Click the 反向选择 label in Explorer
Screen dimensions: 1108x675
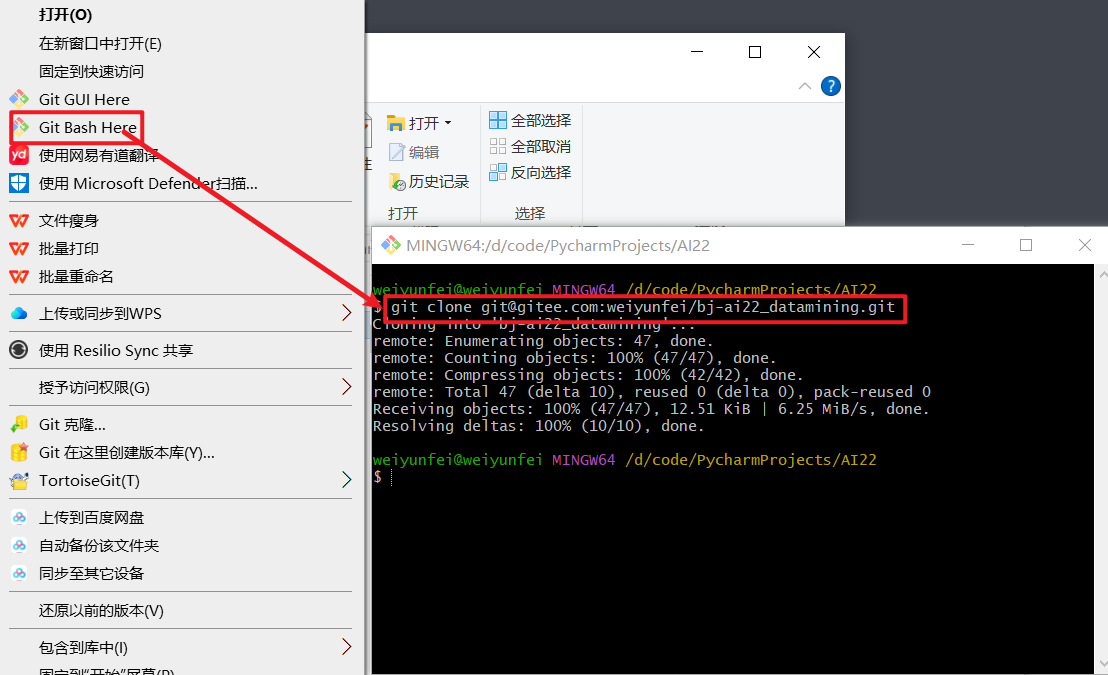coord(541,172)
